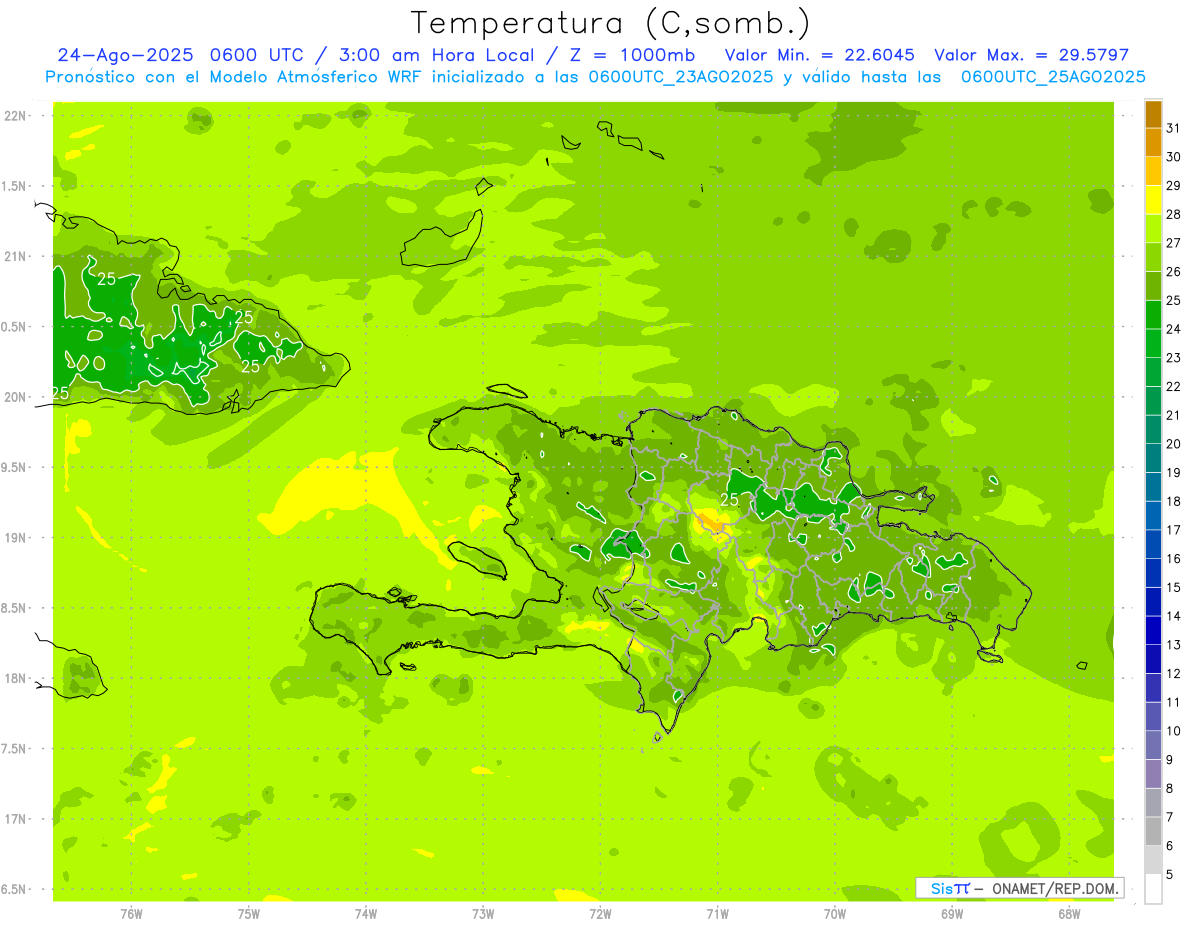Click the green swatch between 24 and 25
The height and width of the screenshot is (927, 1200).
coord(1153,315)
